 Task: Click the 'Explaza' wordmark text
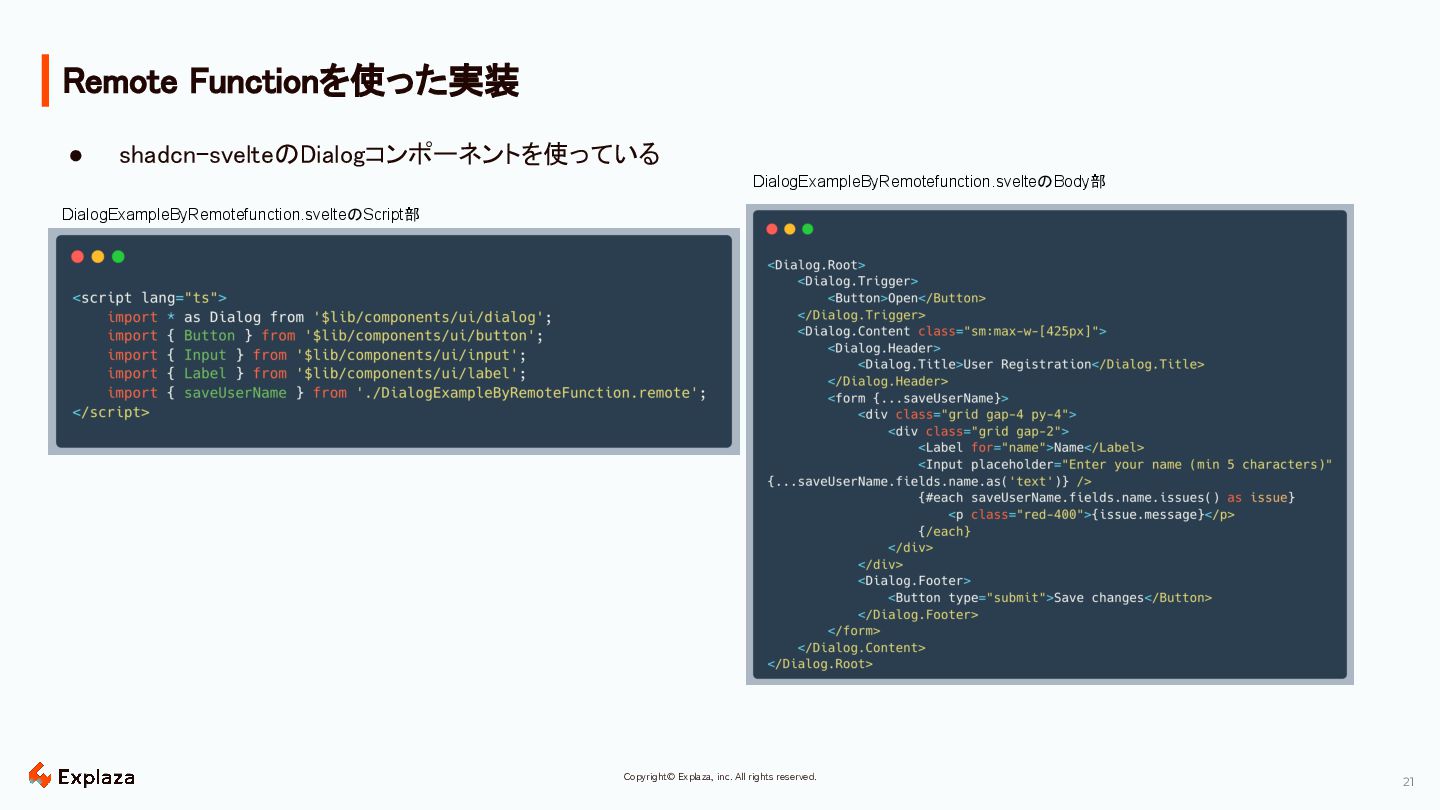click(x=96, y=777)
